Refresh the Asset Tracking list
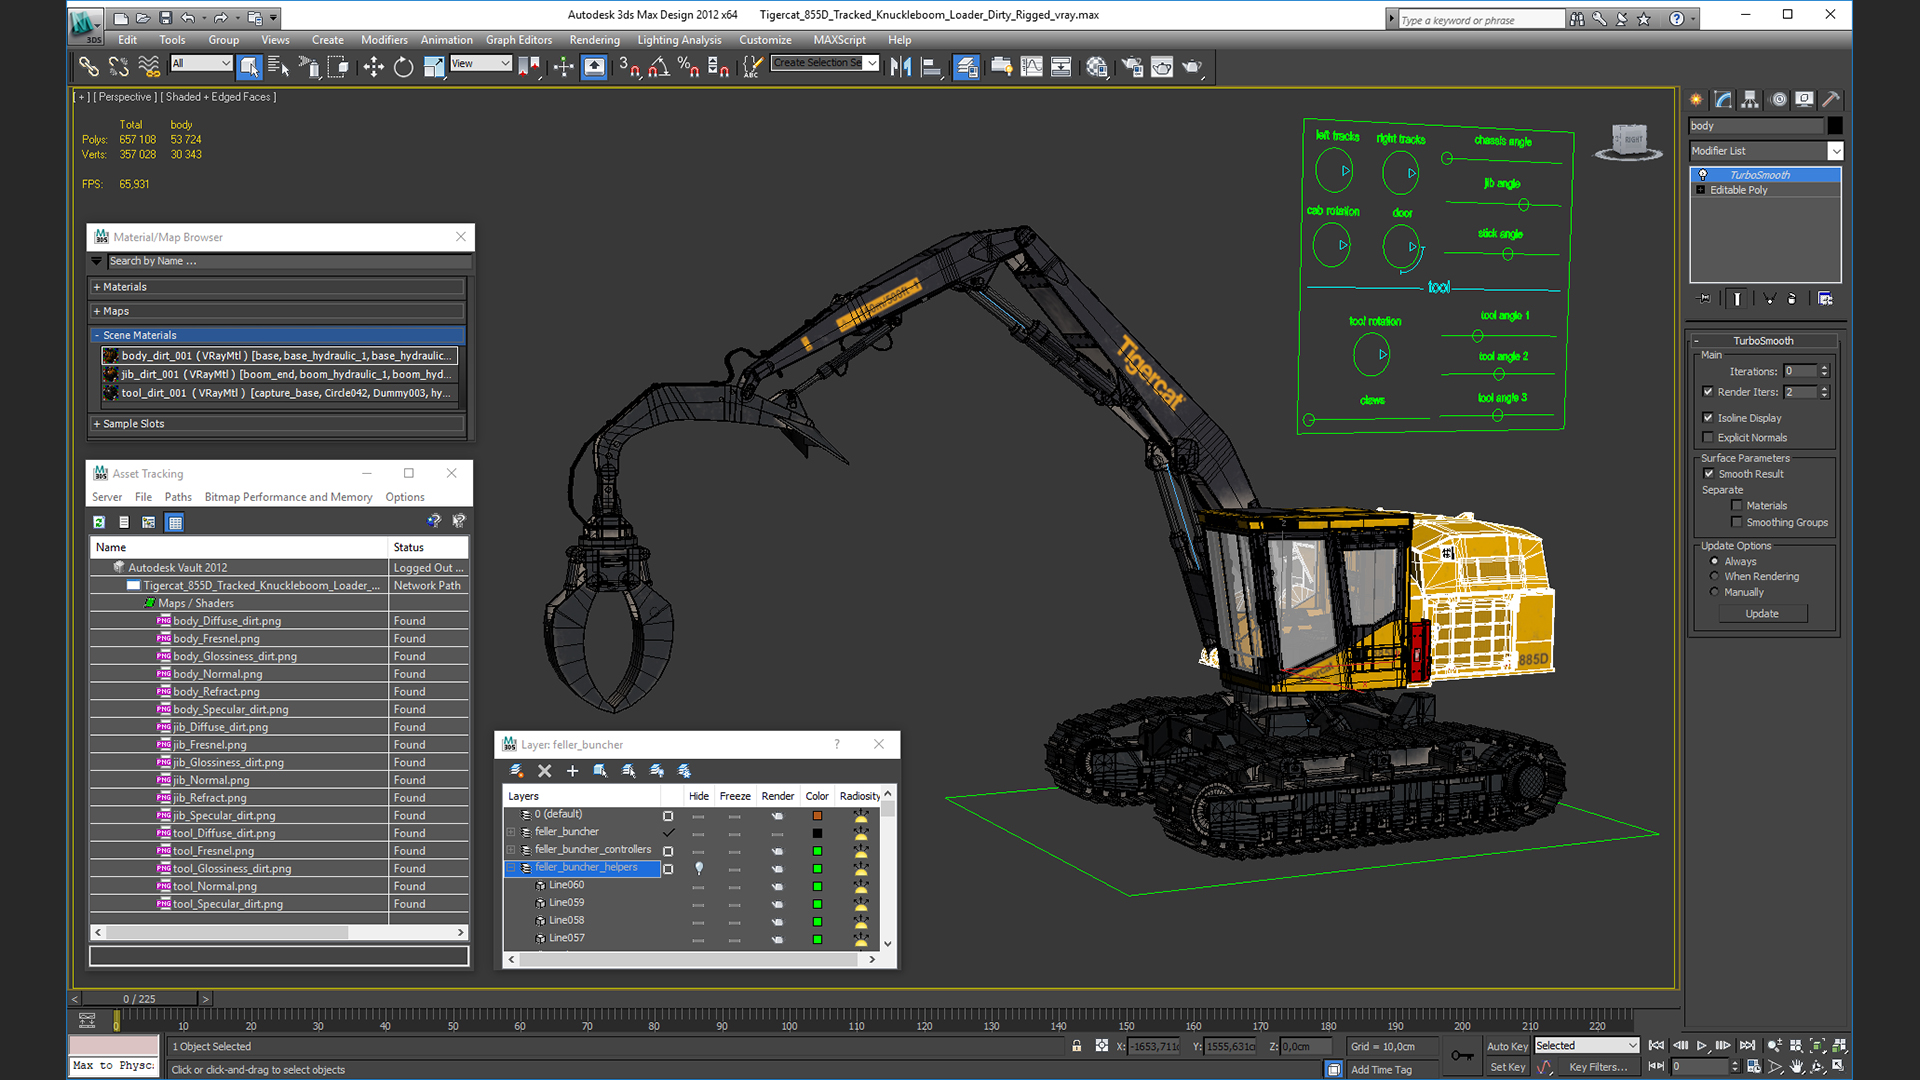Viewport: 1920px width, 1080px height. click(99, 522)
